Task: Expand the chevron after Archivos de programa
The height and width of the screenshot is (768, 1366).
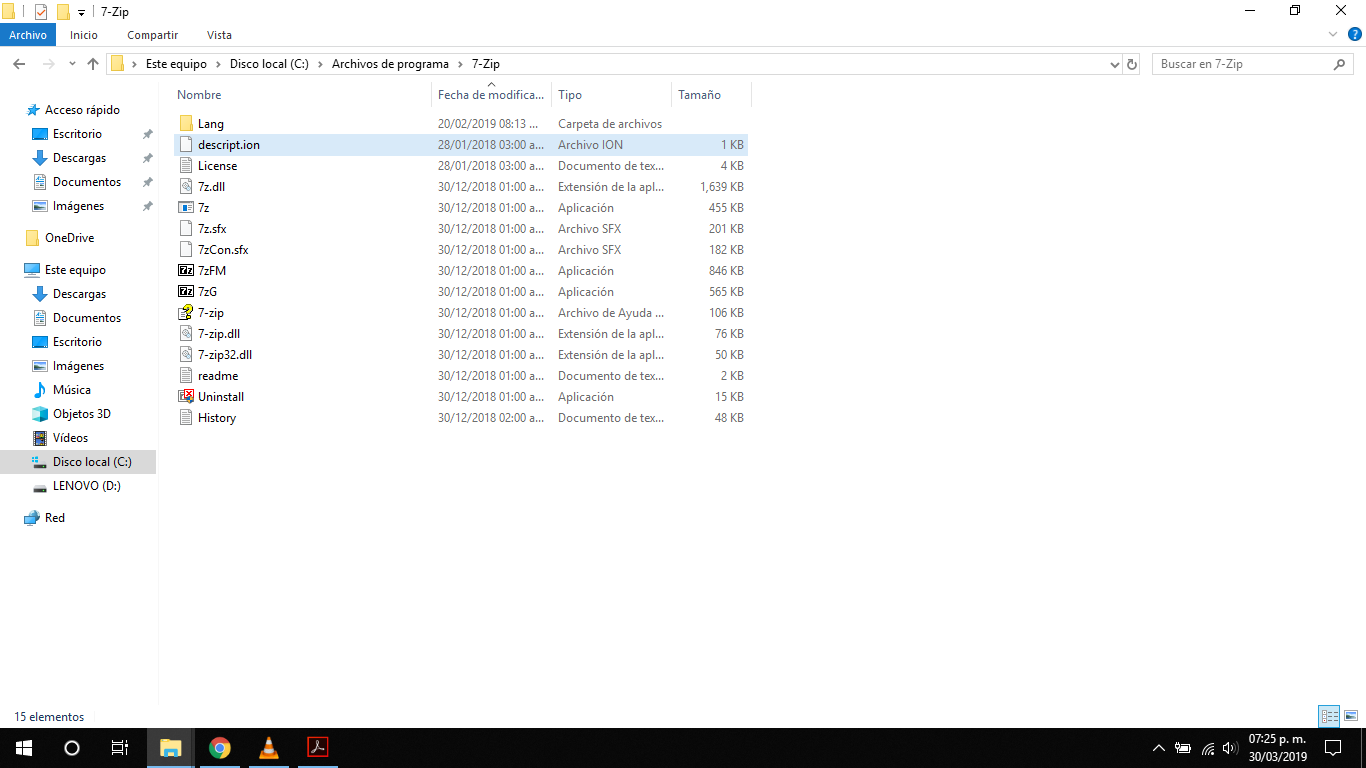Action: [x=460, y=64]
